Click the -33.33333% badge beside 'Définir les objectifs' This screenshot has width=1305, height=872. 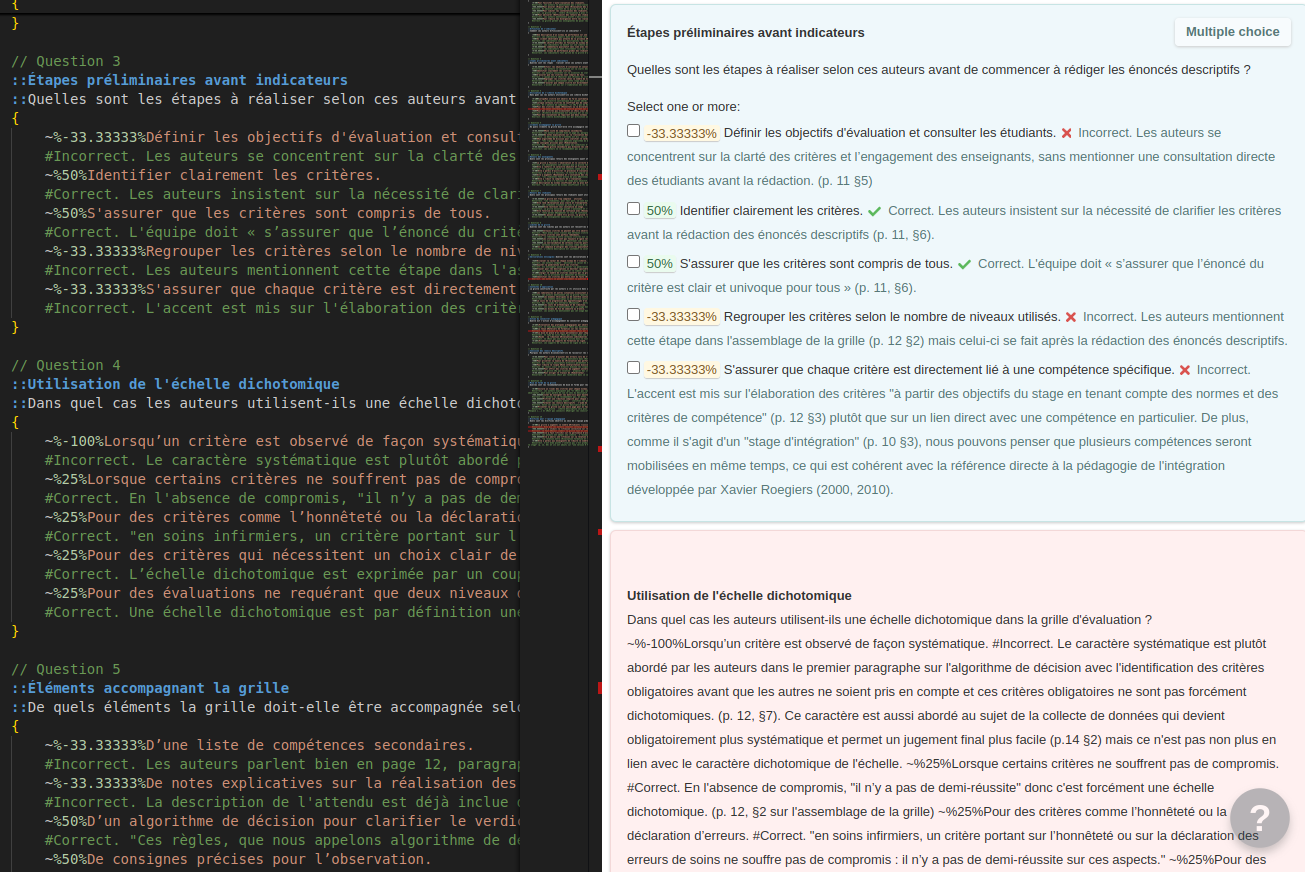(681, 133)
